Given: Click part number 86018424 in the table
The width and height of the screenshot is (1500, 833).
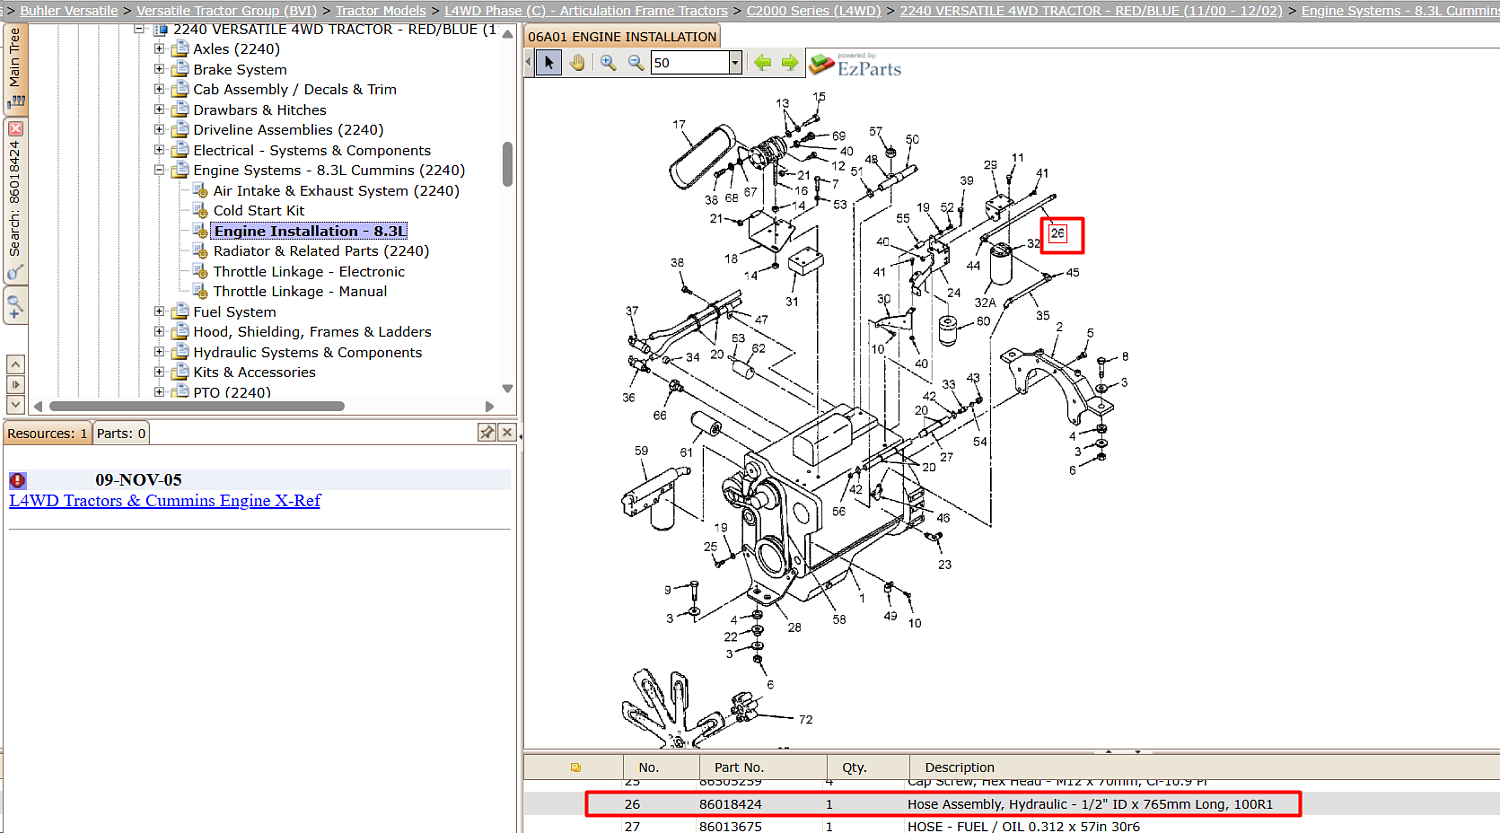Looking at the screenshot, I should pyautogui.click(x=730, y=804).
